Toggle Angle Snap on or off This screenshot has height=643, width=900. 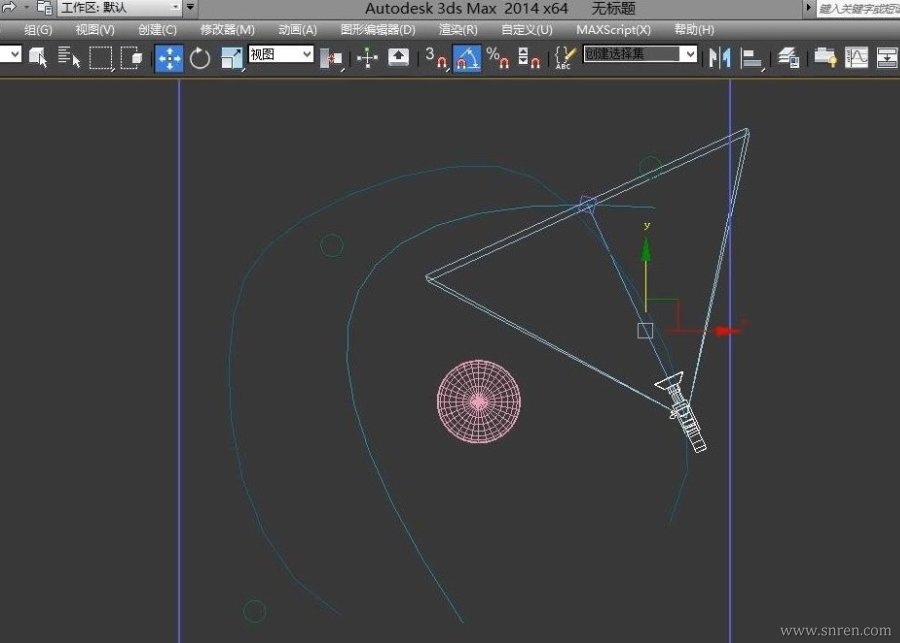click(x=467, y=58)
